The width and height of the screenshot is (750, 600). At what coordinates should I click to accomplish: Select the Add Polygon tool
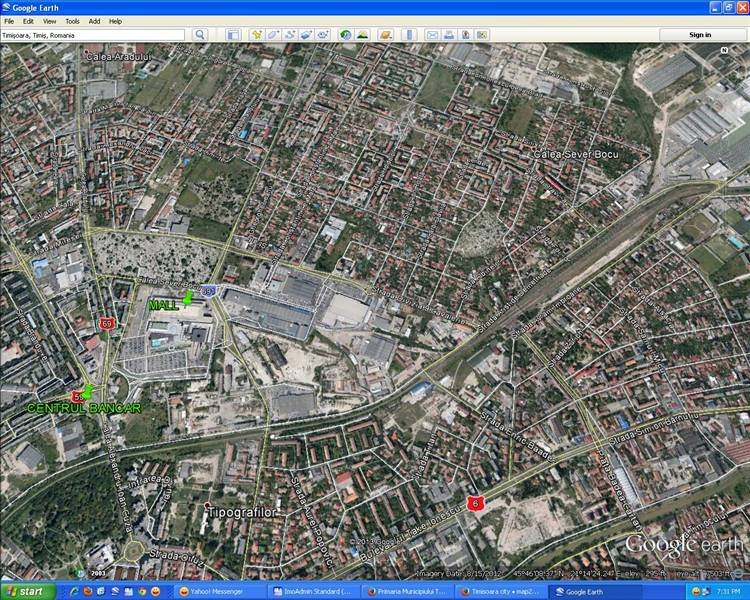[273, 35]
